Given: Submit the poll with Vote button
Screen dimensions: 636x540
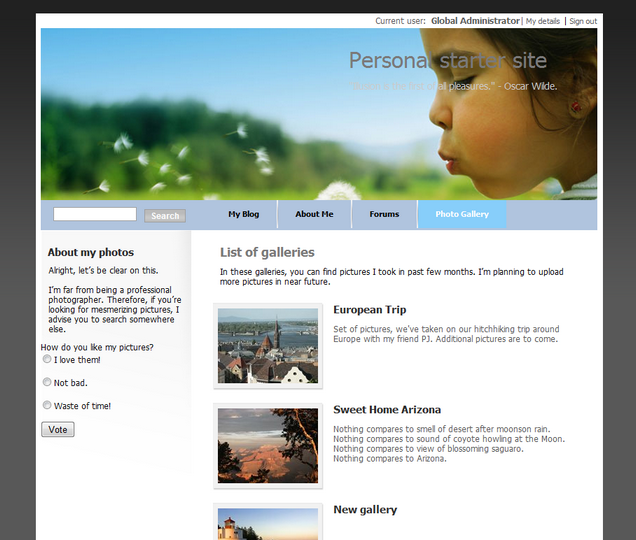Looking at the screenshot, I should tap(58, 430).
